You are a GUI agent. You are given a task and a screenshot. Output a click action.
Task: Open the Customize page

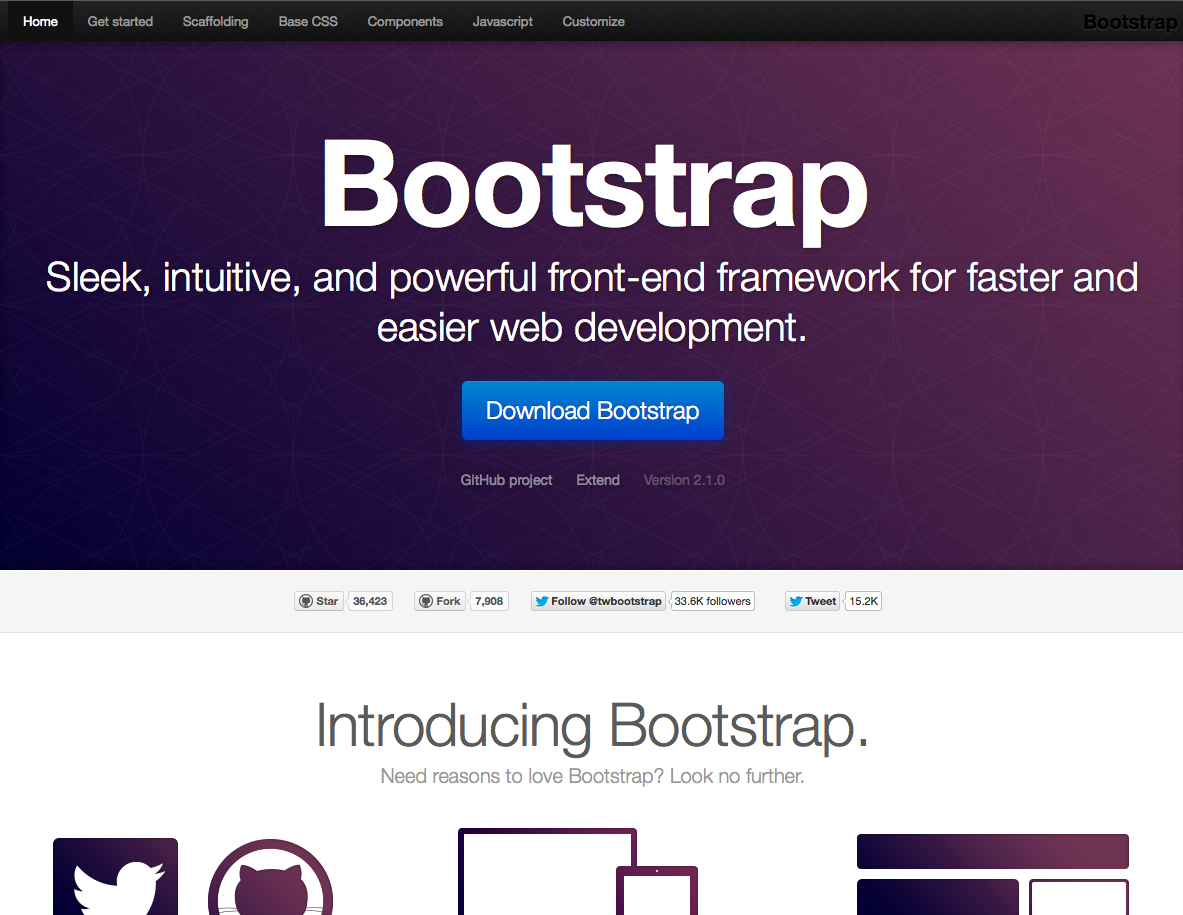[x=593, y=21]
